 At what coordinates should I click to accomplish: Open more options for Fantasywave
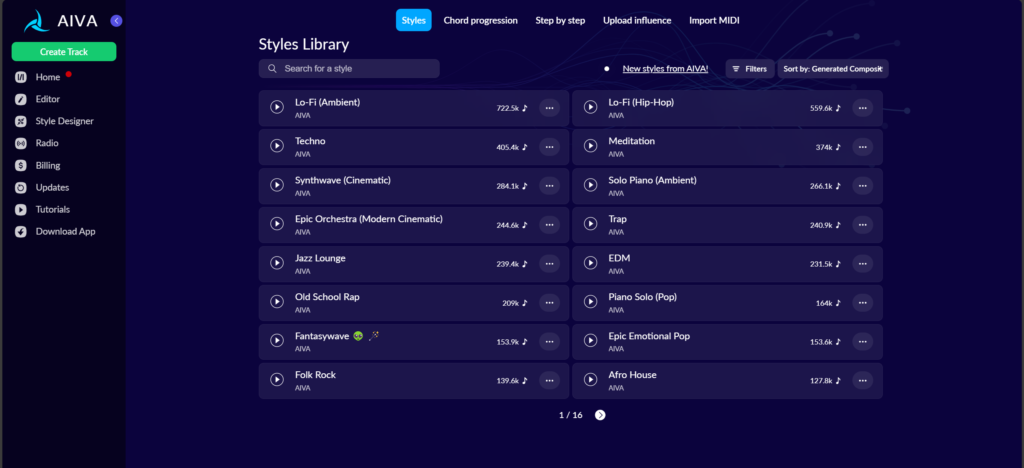[x=549, y=341]
